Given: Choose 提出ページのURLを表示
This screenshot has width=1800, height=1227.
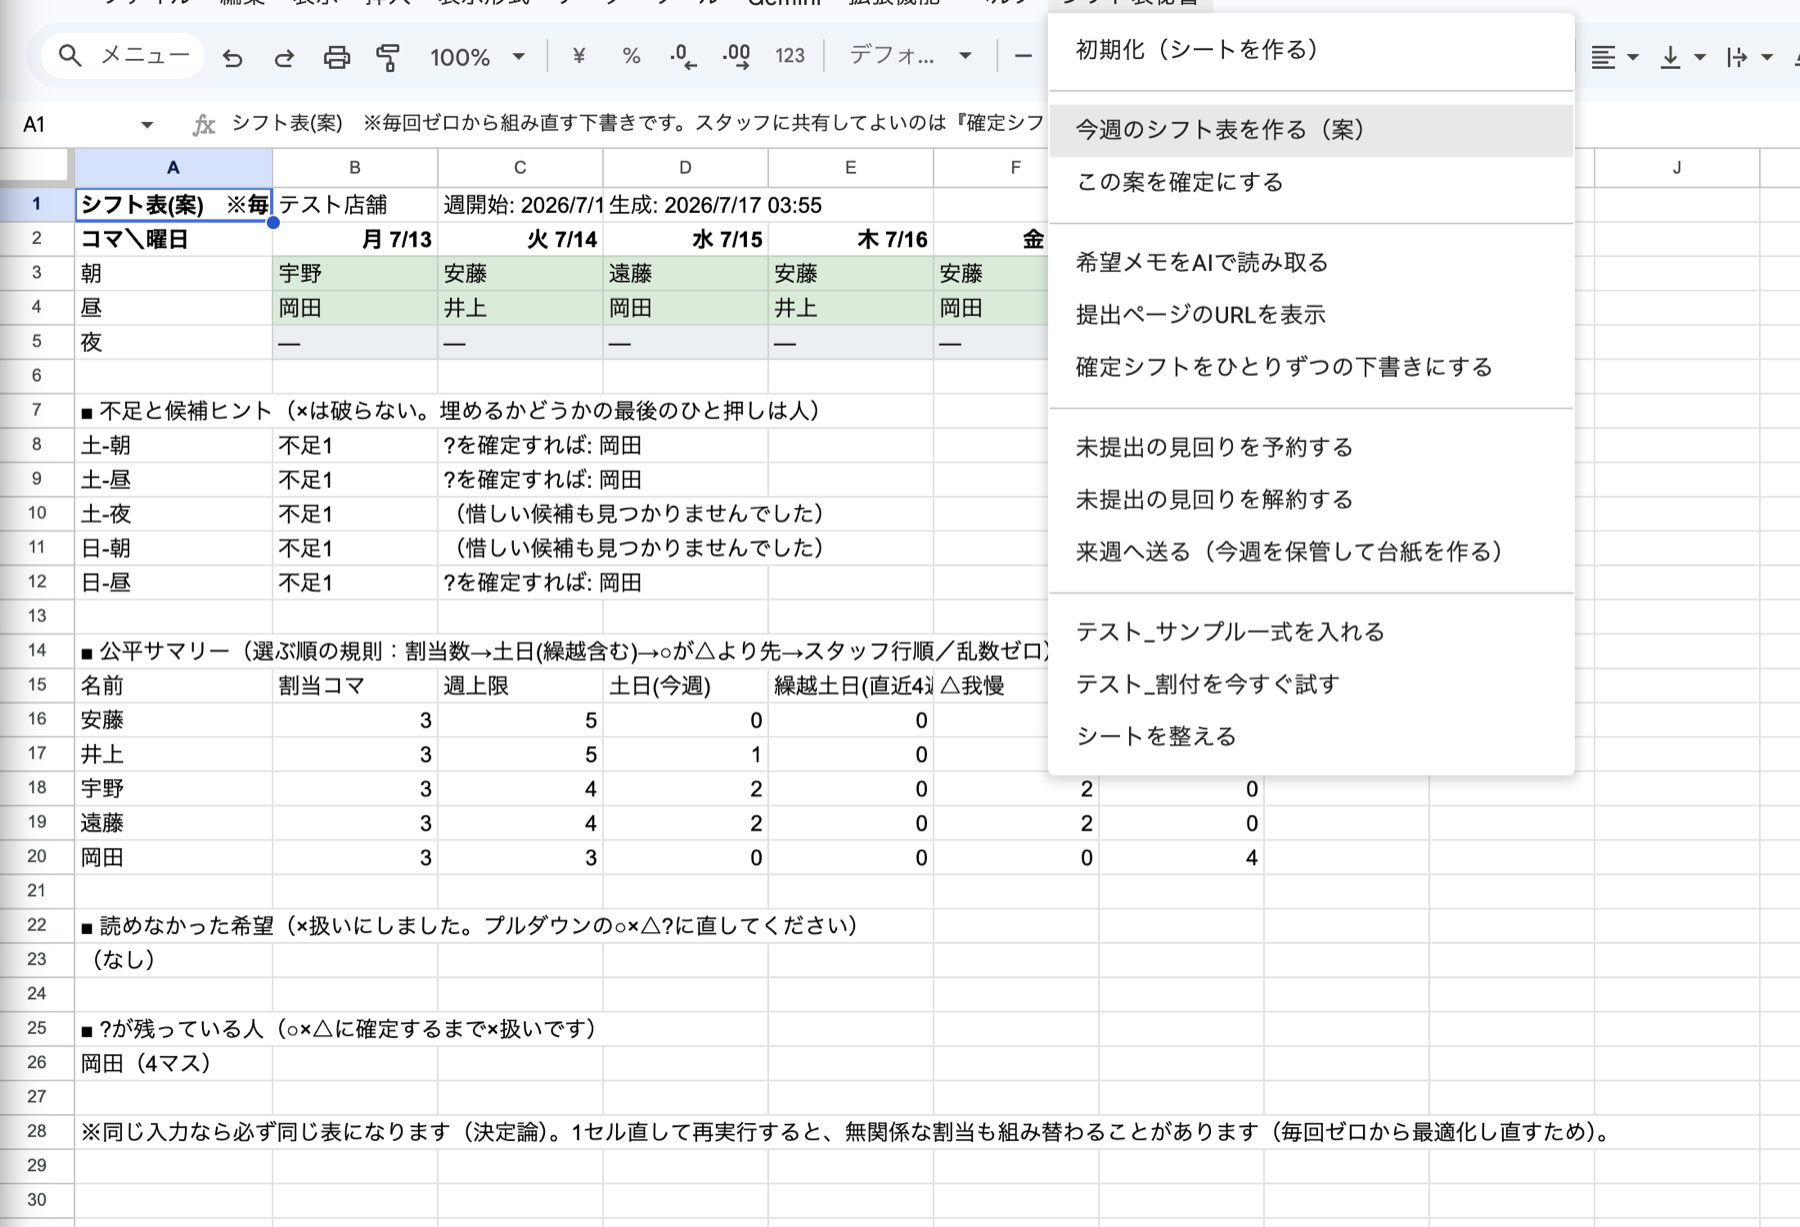Looking at the screenshot, I should click(x=1311, y=315).
